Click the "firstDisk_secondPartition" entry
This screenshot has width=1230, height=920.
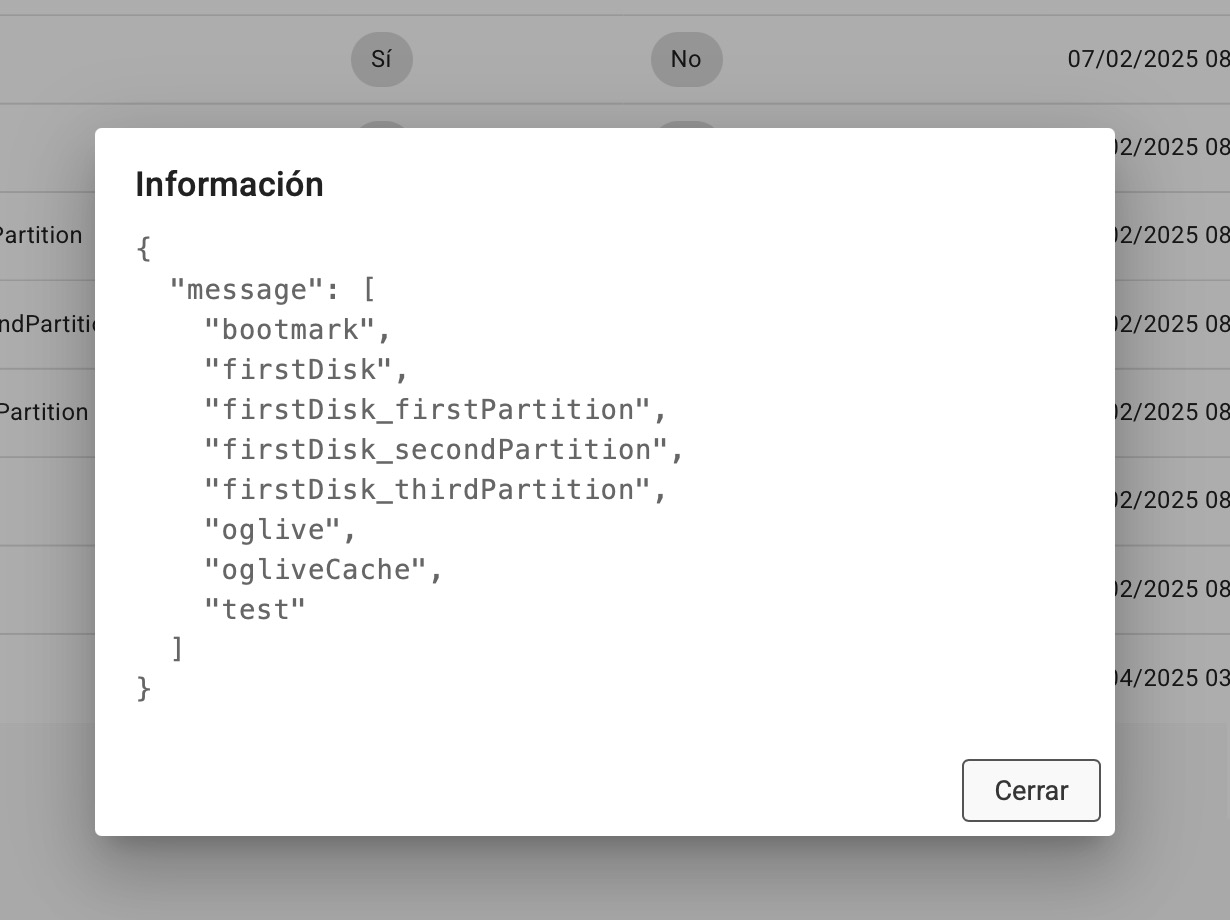tap(435, 450)
